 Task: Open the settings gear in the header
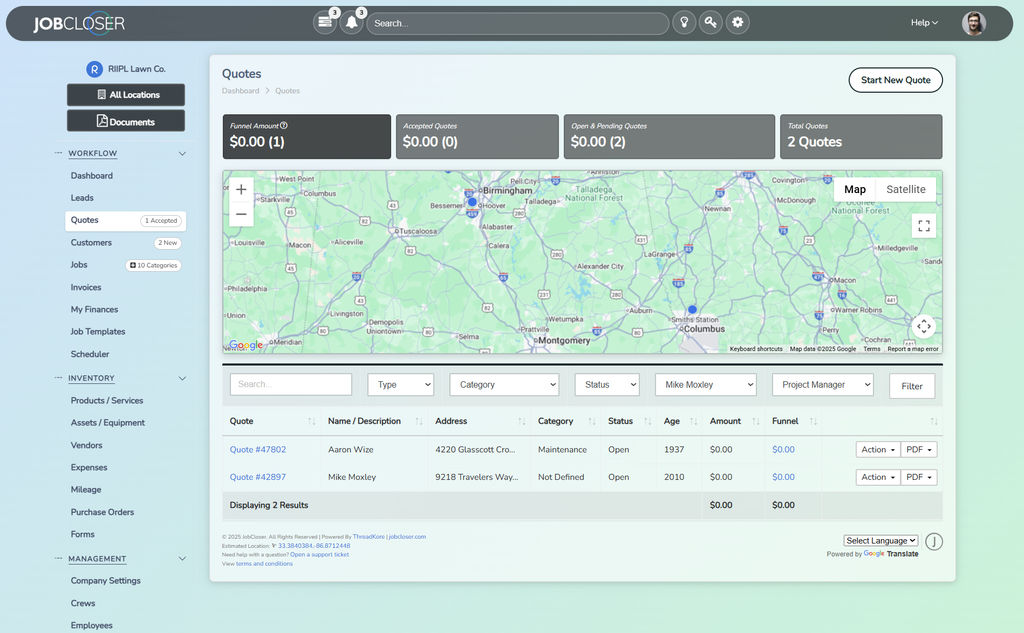pyautogui.click(x=737, y=22)
